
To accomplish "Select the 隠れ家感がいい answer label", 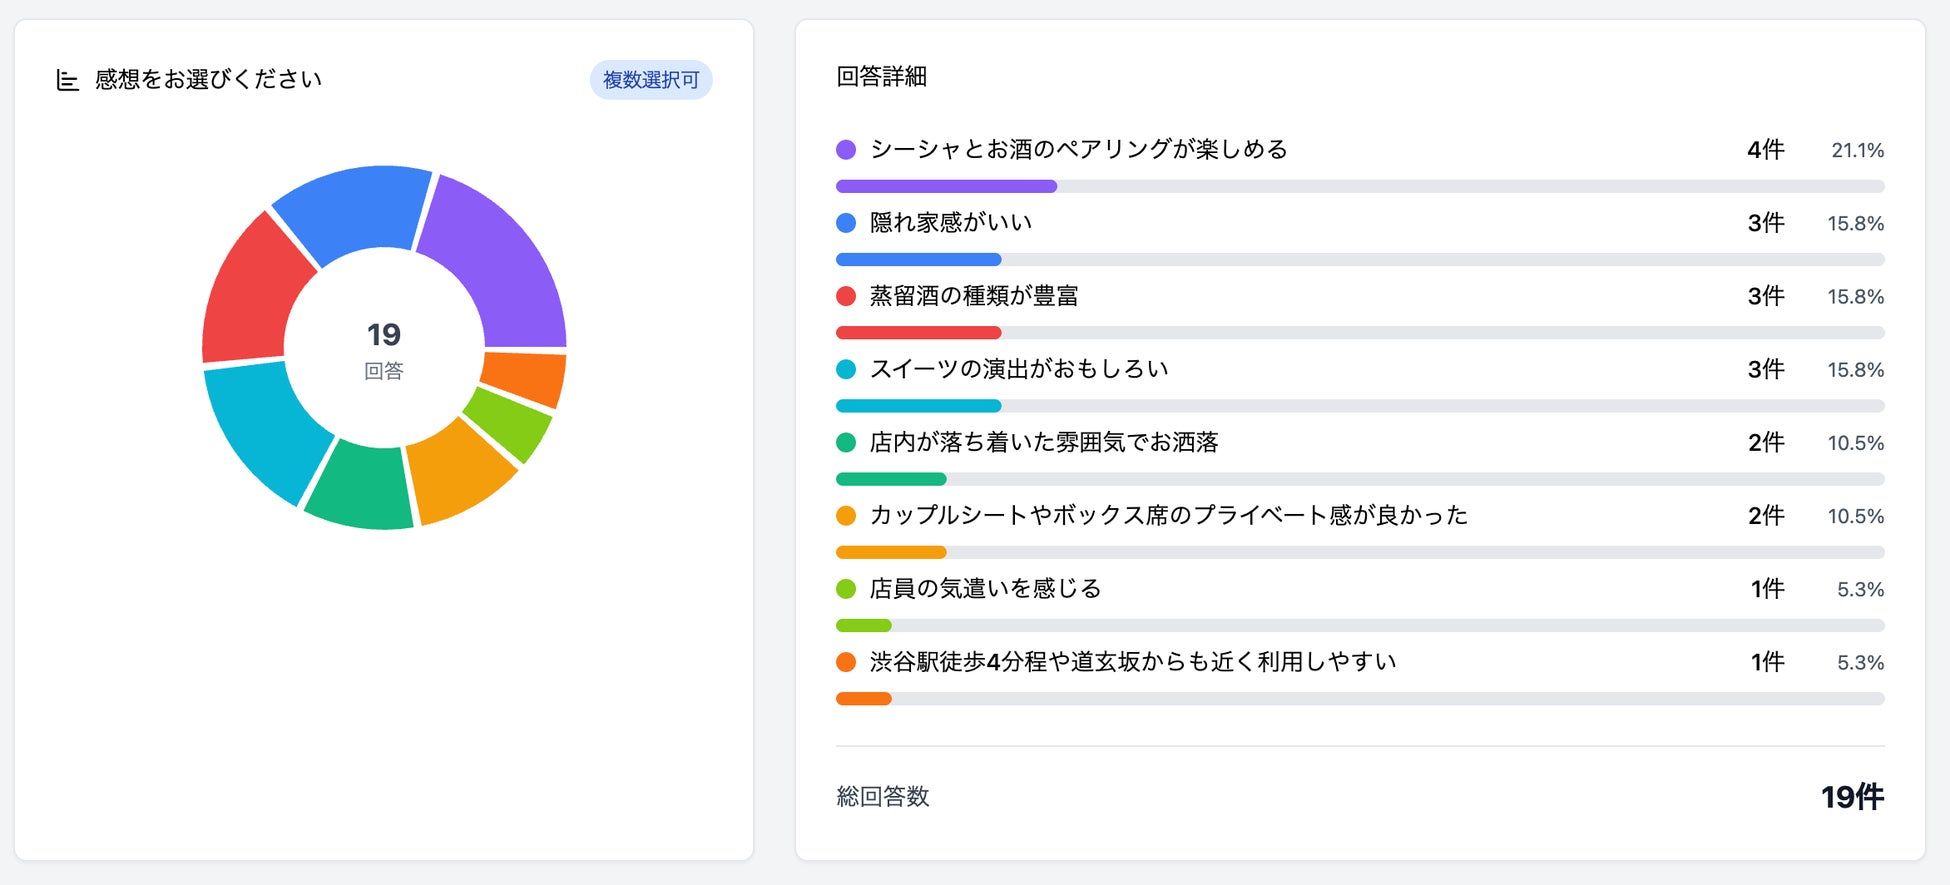I will tap(950, 223).
